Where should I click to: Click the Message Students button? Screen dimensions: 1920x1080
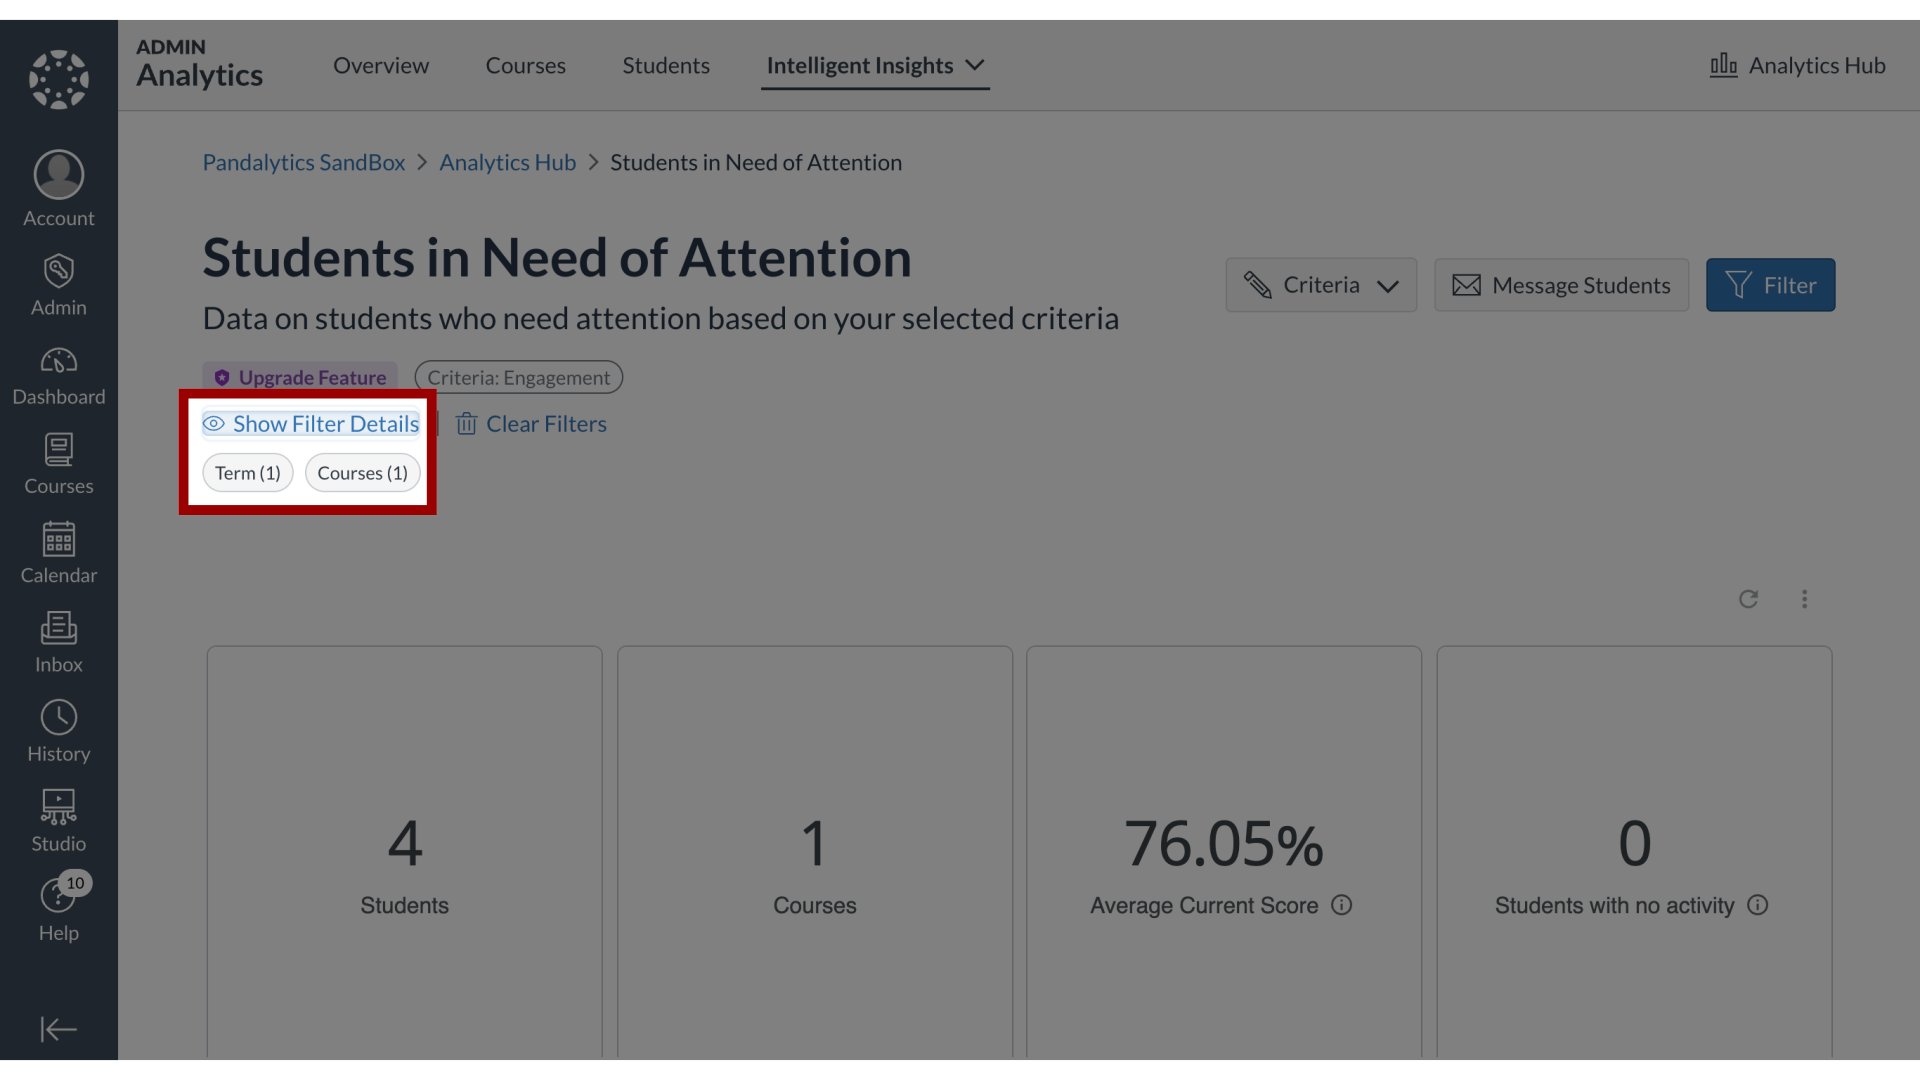(x=1561, y=285)
